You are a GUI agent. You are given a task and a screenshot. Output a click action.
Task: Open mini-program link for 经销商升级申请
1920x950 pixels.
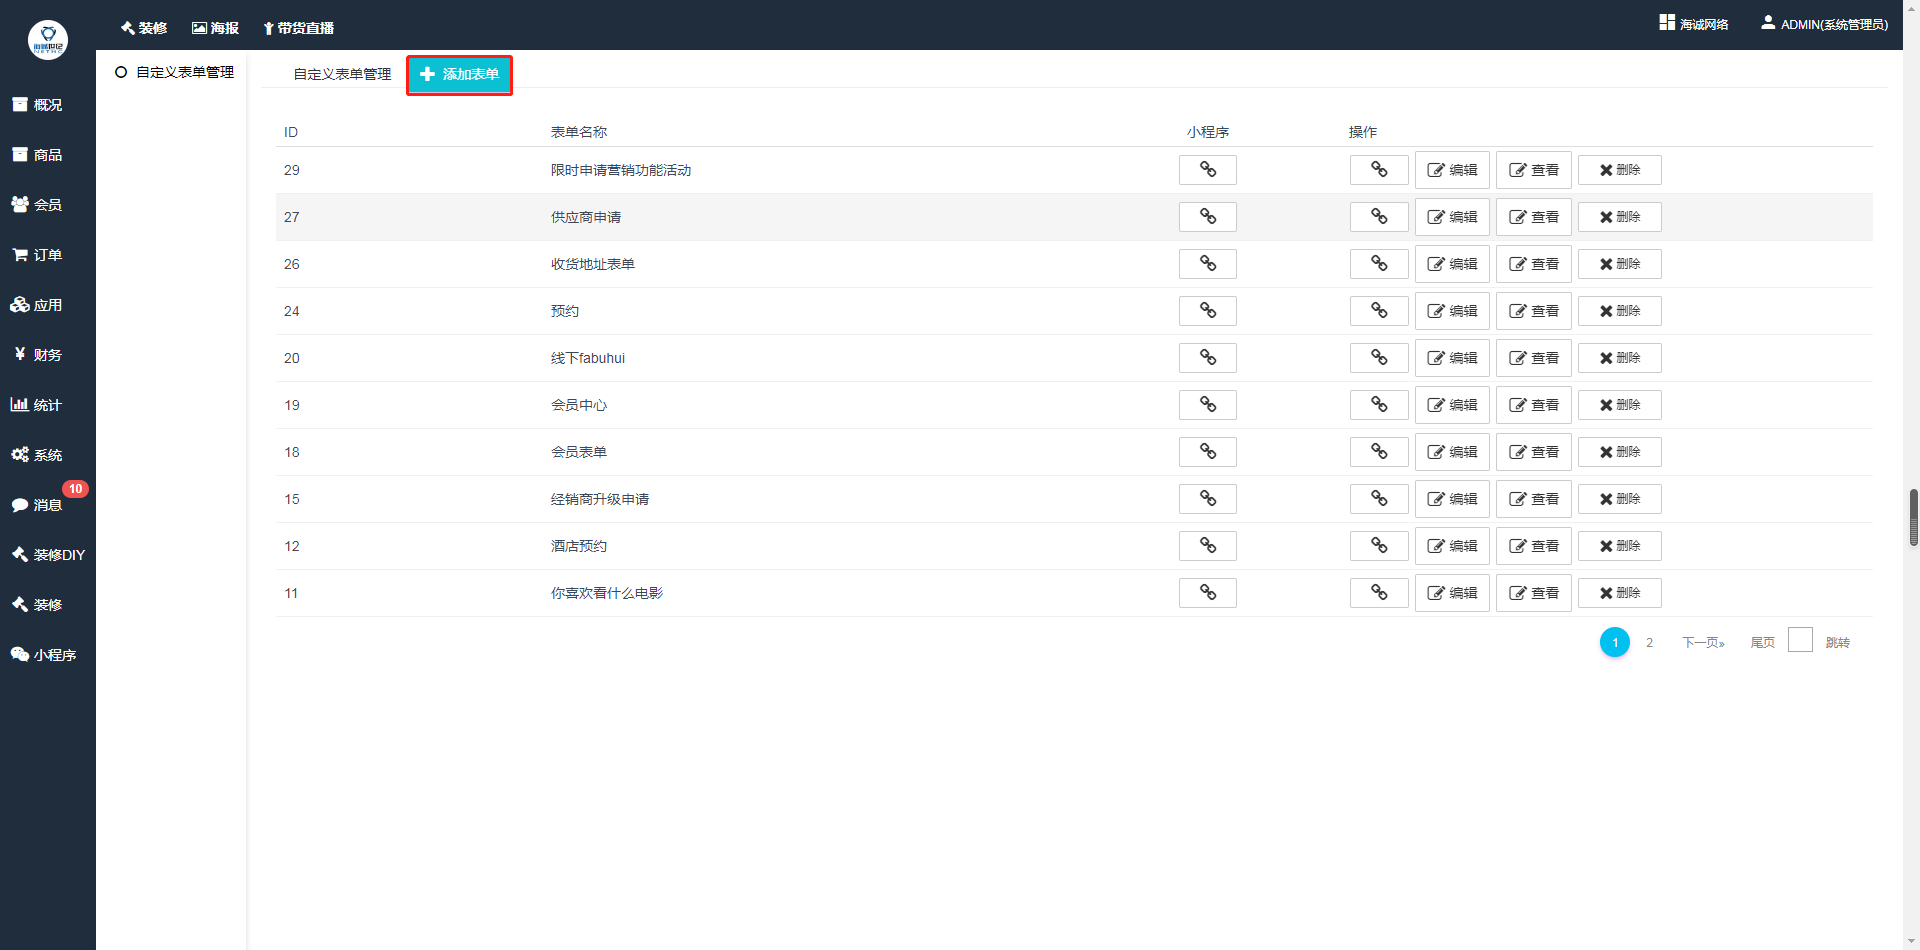[x=1208, y=499]
